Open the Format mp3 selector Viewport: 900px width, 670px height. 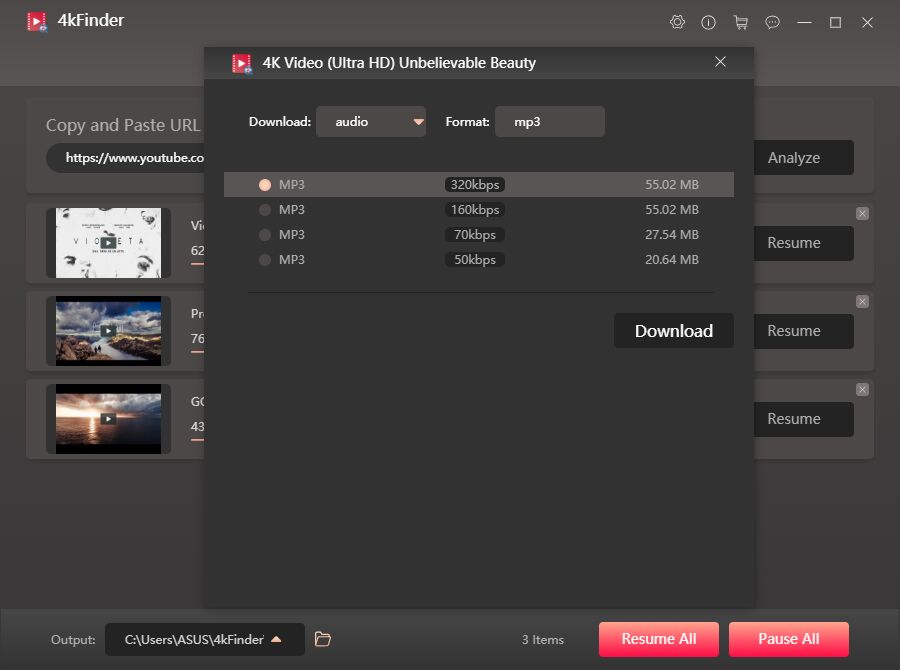549,122
